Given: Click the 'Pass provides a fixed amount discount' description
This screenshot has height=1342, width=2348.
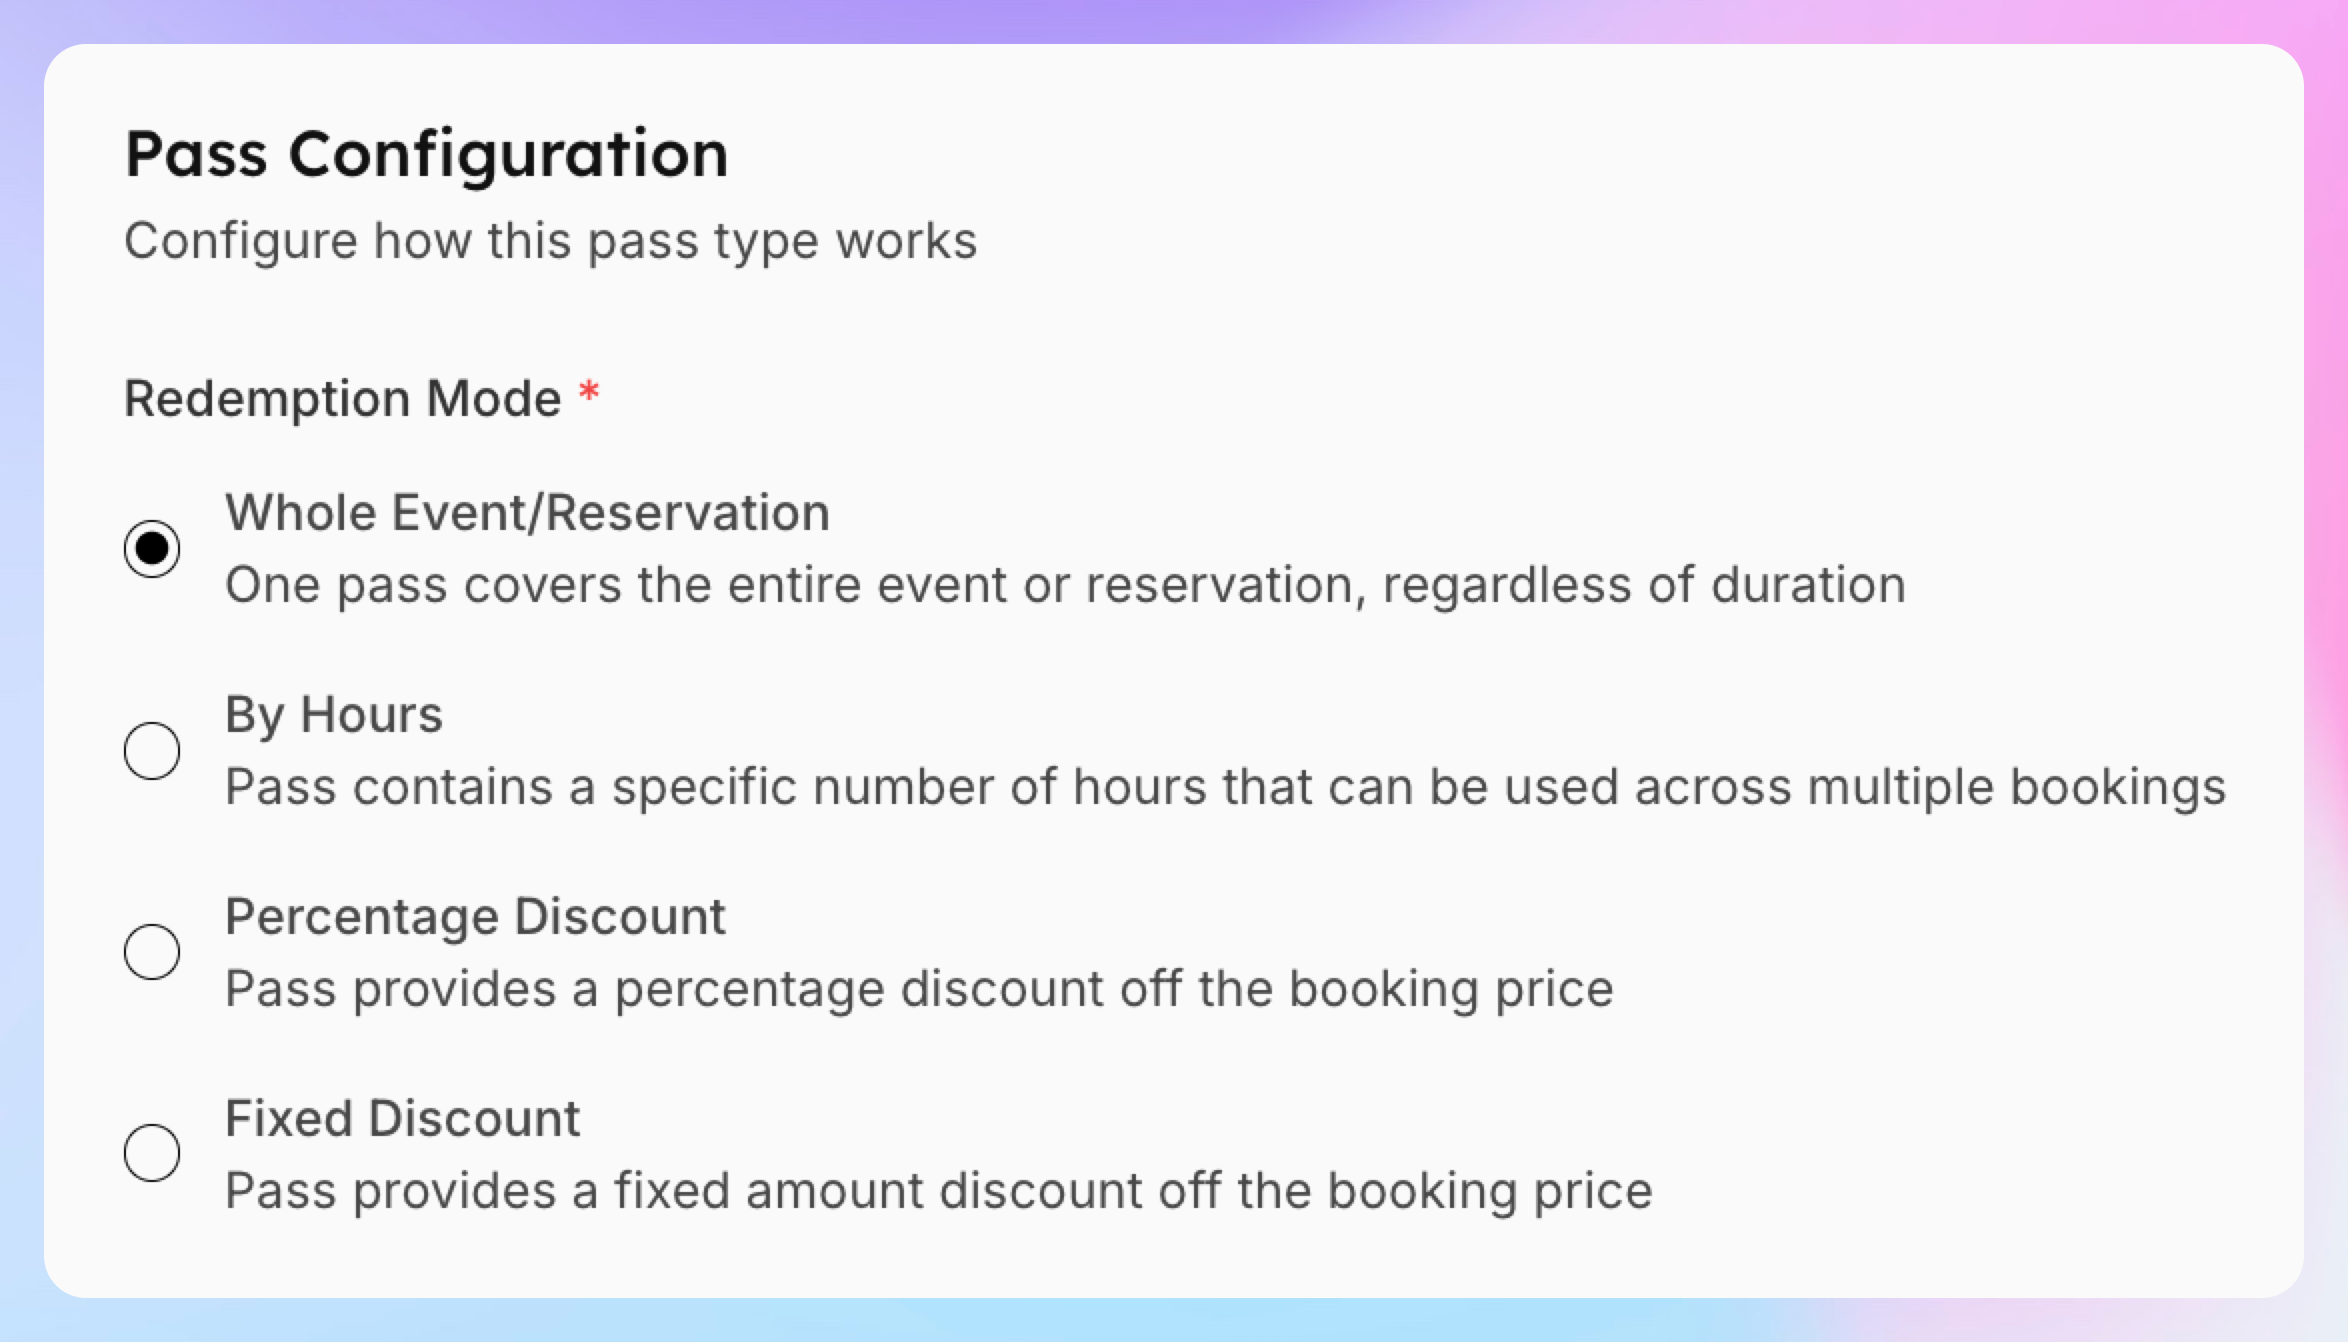Looking at the screenshot, I should pos(938,1191).
